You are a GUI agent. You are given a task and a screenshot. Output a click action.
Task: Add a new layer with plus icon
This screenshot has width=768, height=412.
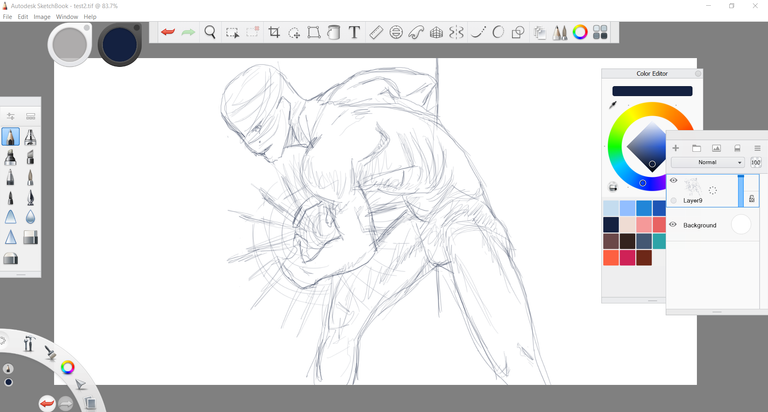pos(675,148)
